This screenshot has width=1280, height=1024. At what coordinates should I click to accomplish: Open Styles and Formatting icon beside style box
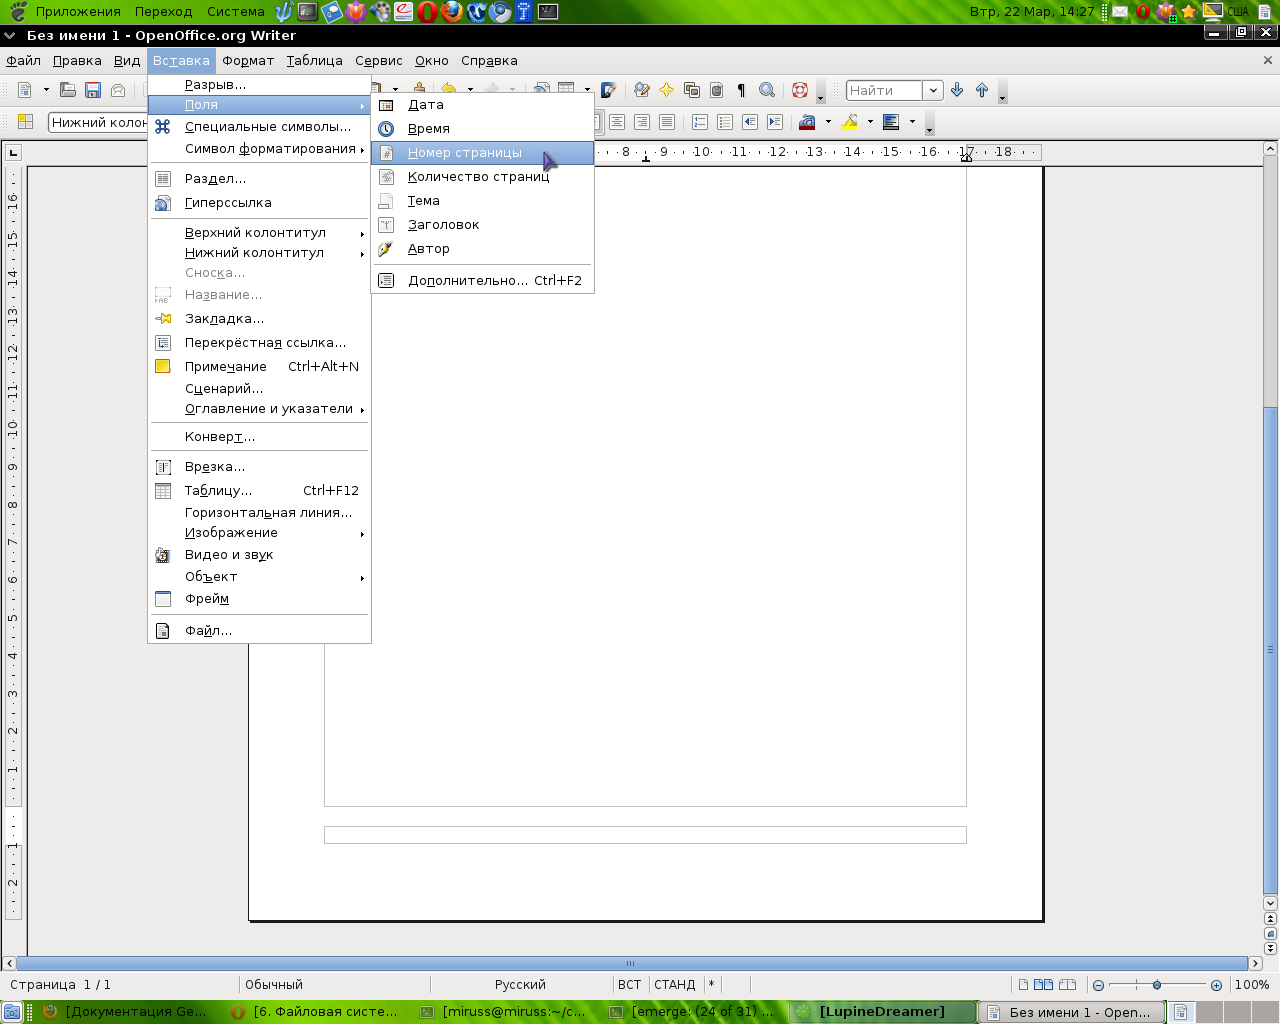(26, 122)
